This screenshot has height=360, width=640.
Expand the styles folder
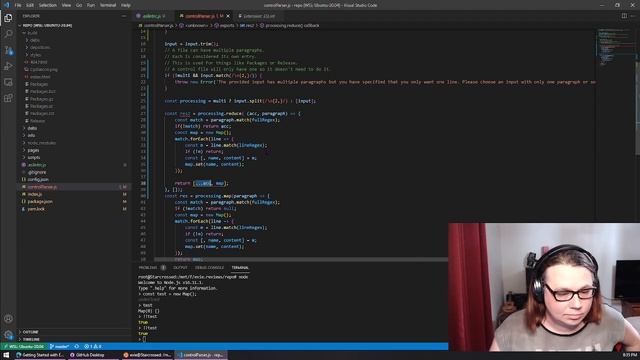pyautogui.click(x=36, y=55)
